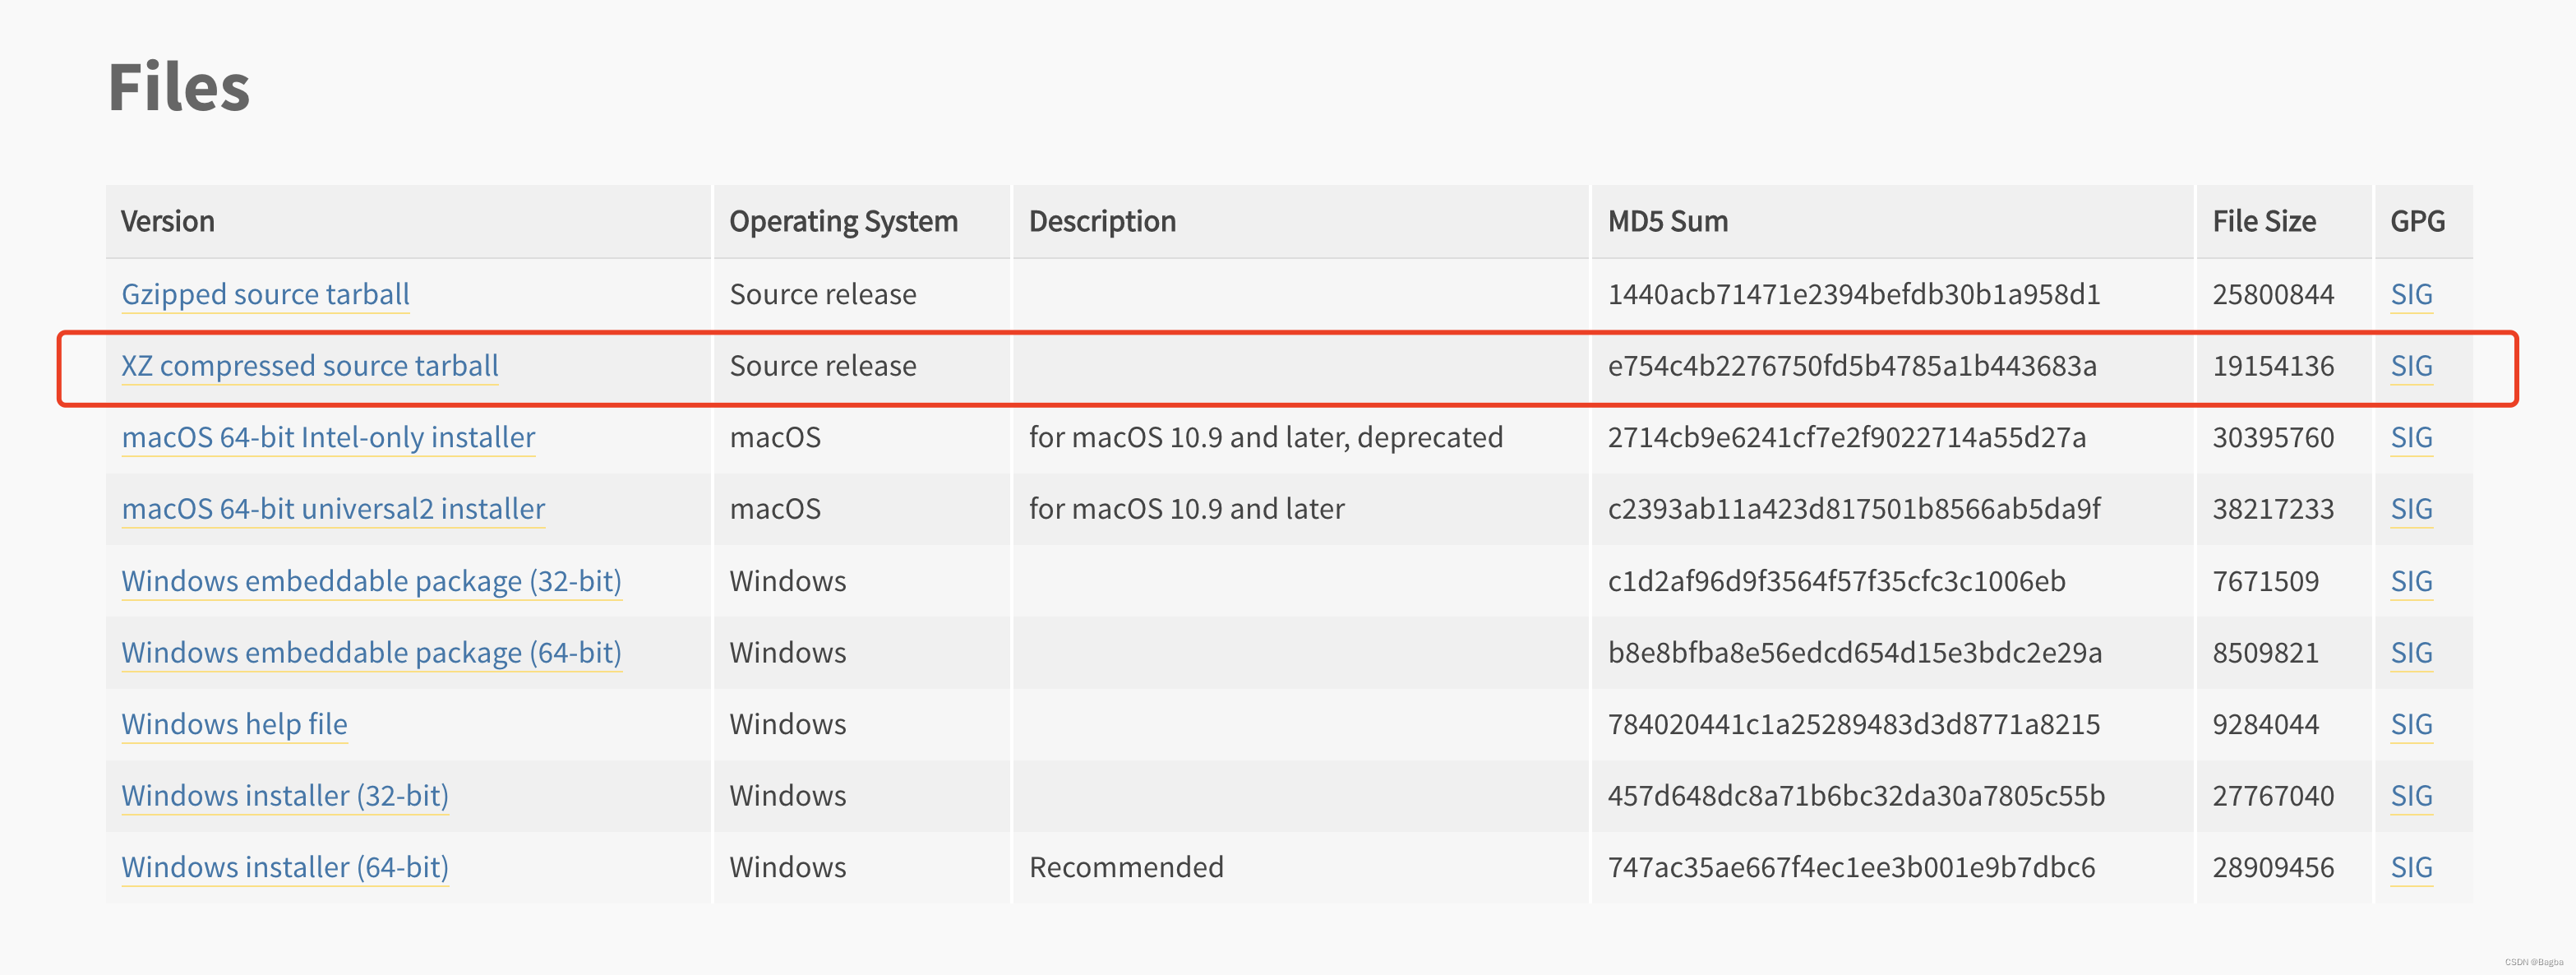Open the Gzipped source tarball link
The image size is (2576, 975).
(x=265, y=294)
